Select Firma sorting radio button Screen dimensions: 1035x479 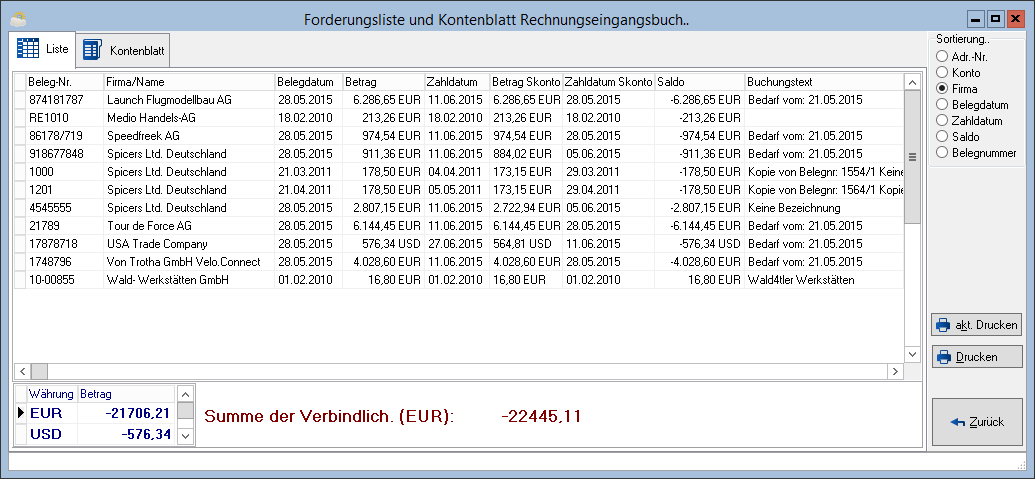click(957, 88)
